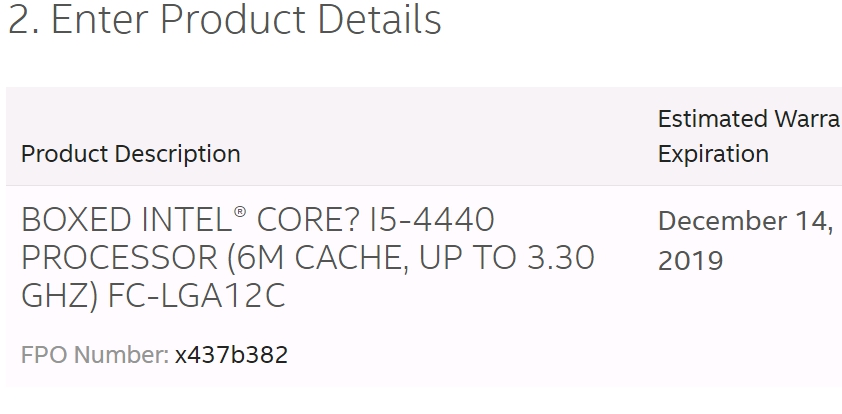
Task: Click the "Product Description" column header
Action: click(130, 154)
